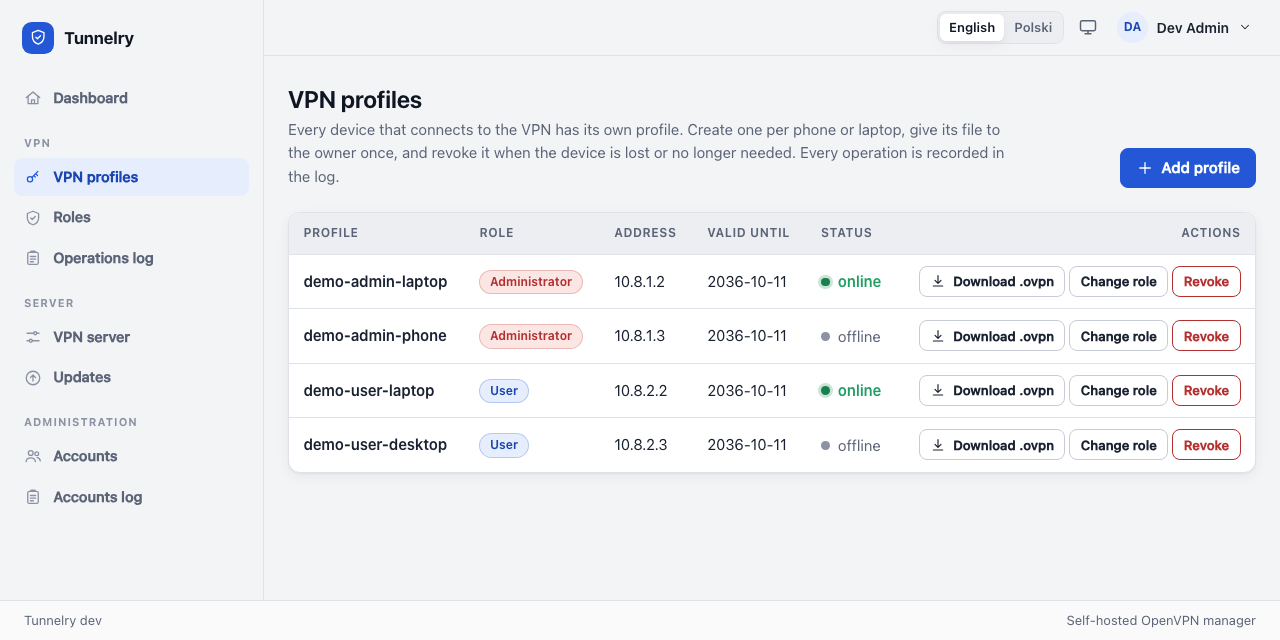The image size is (1280, 640).
Task: Click the Dashboard home icon
Action: pos(33,98)
